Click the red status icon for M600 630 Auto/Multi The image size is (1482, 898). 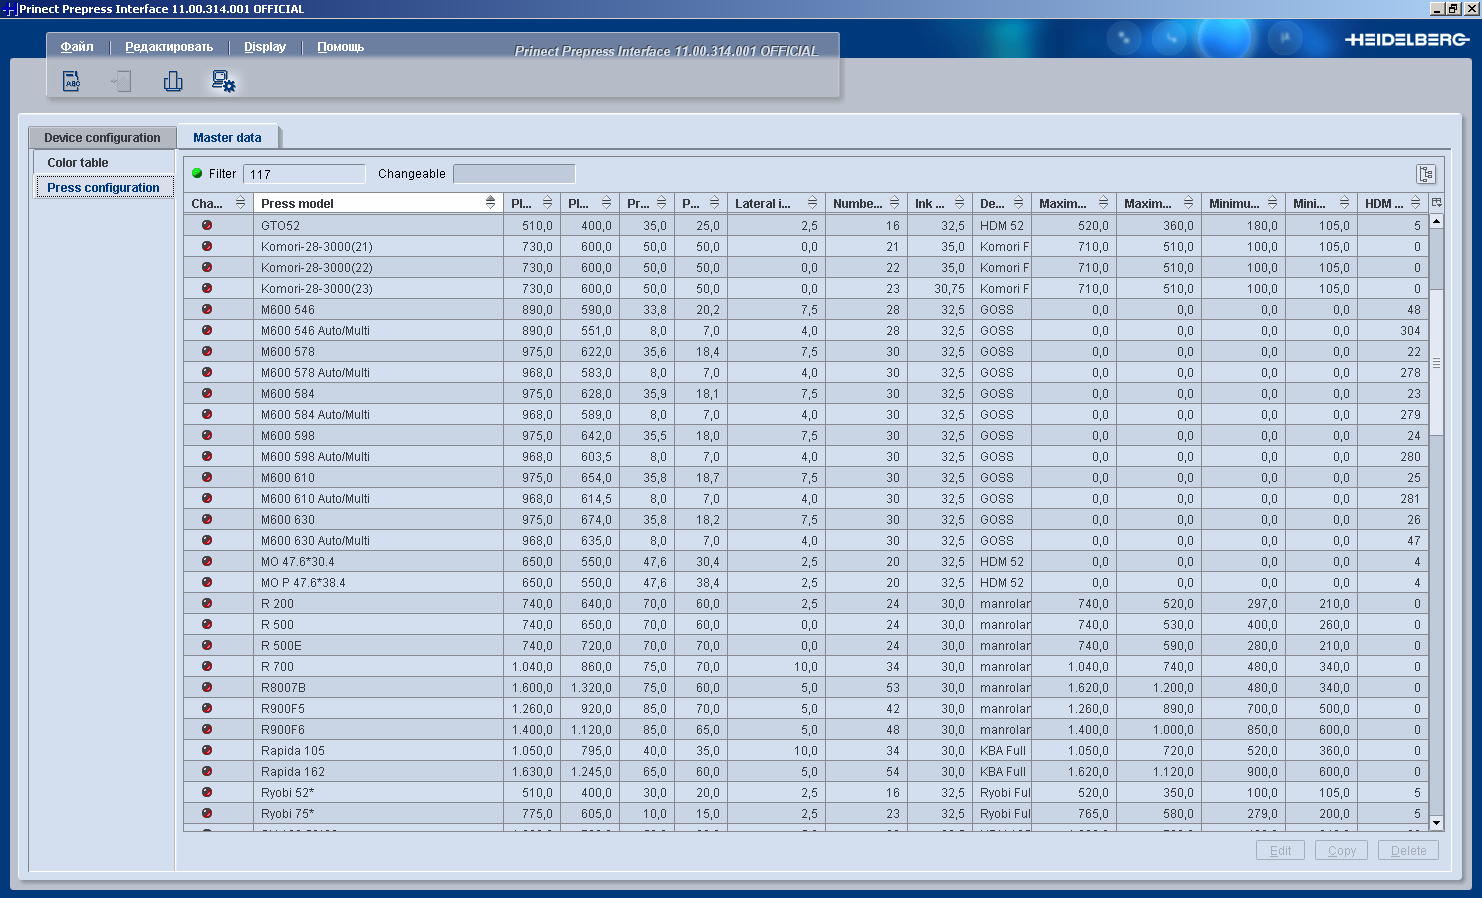(207, 540)
